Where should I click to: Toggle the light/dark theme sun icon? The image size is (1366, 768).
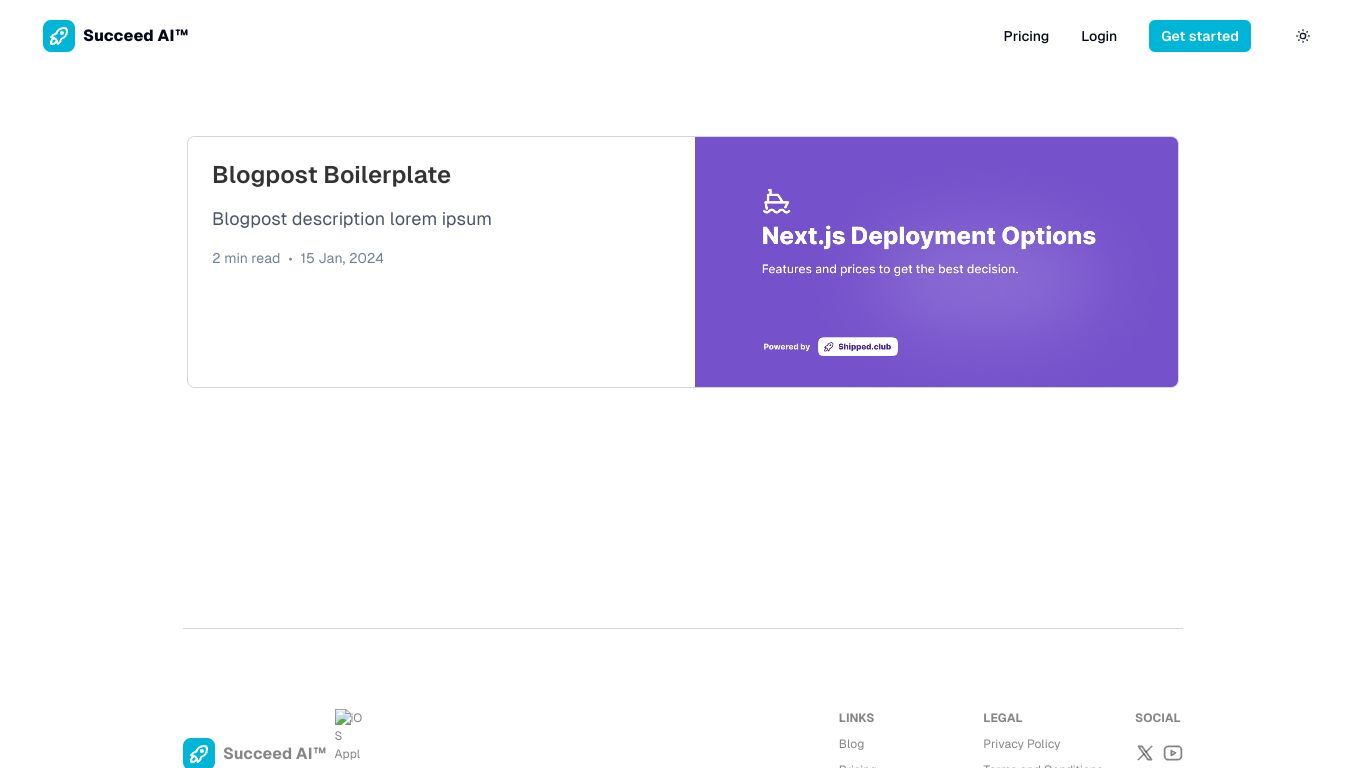coord(1303,36)
